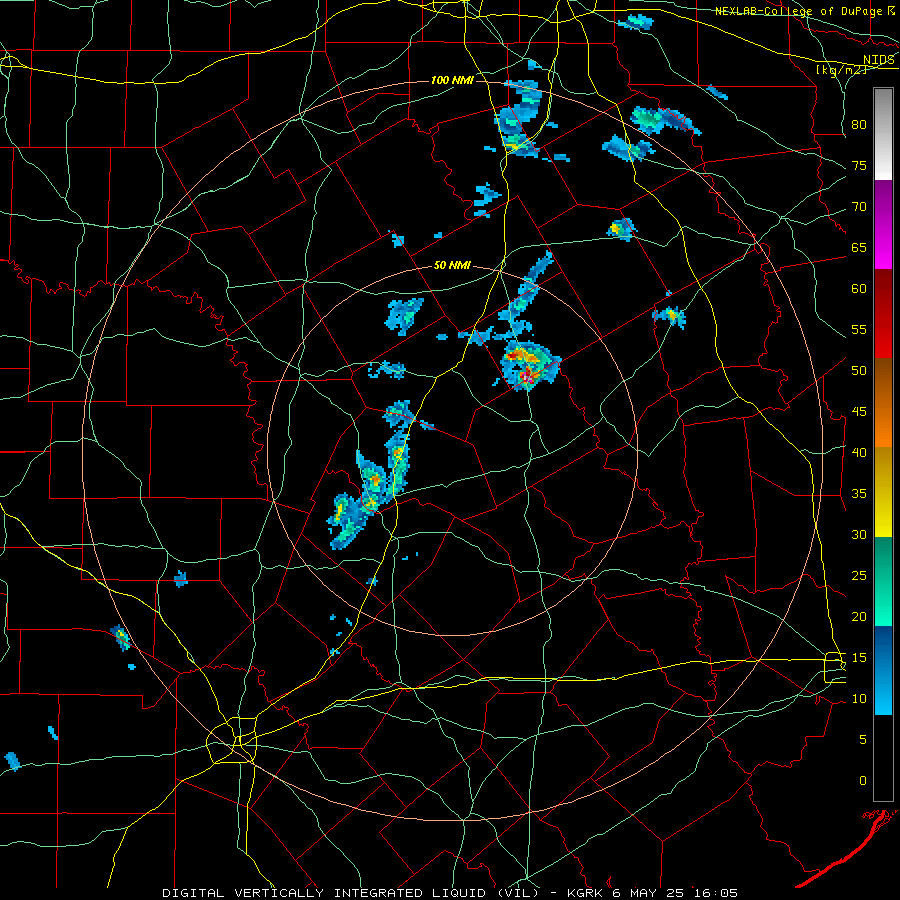Click the [kg/m2] units label

[x=841, y=70]
